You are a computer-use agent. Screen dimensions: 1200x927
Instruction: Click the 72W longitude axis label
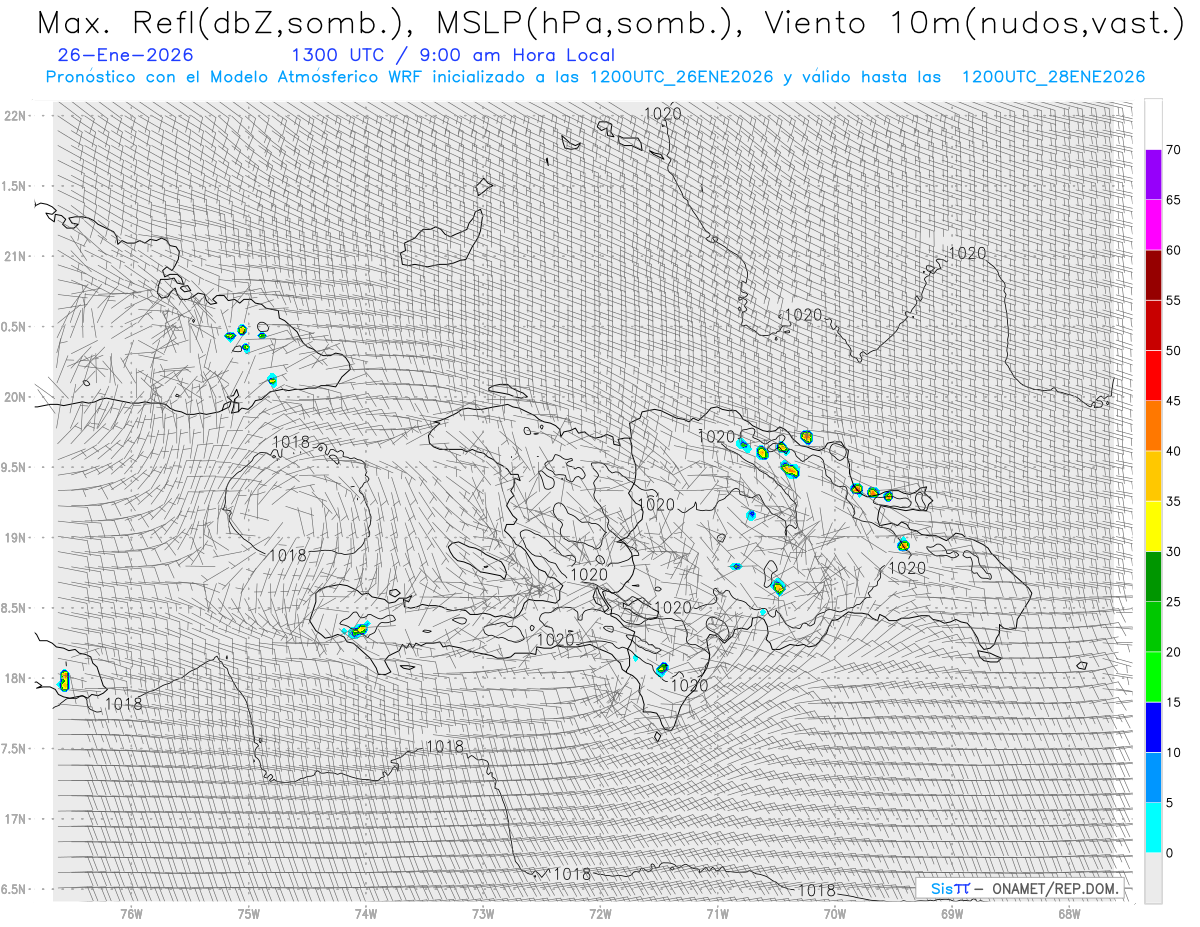600,913
